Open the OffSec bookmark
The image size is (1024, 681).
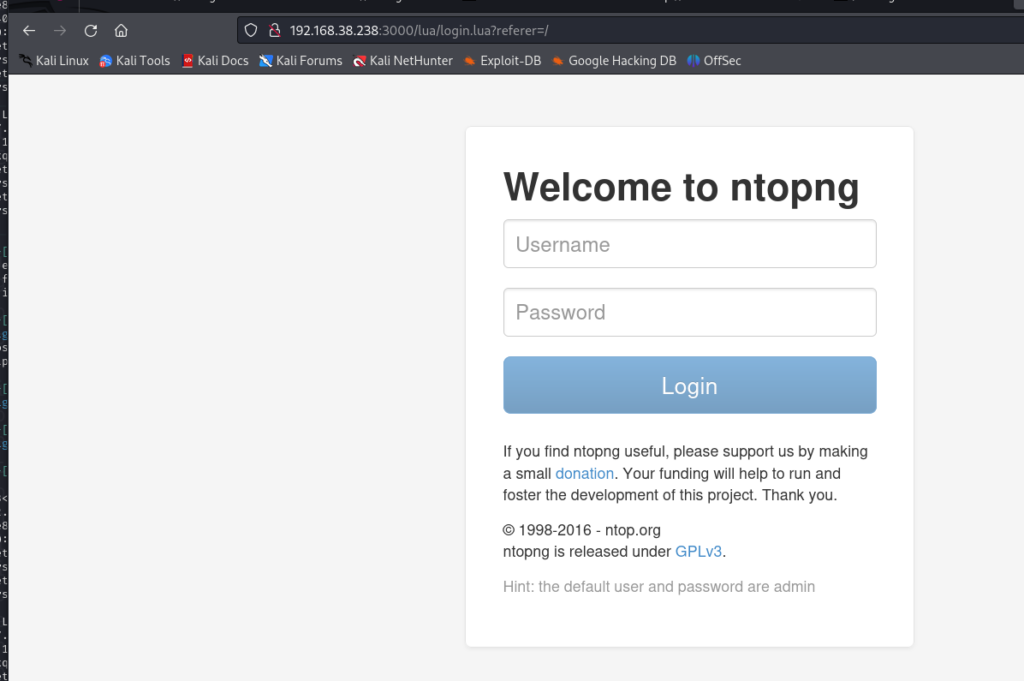pos(714,61)
